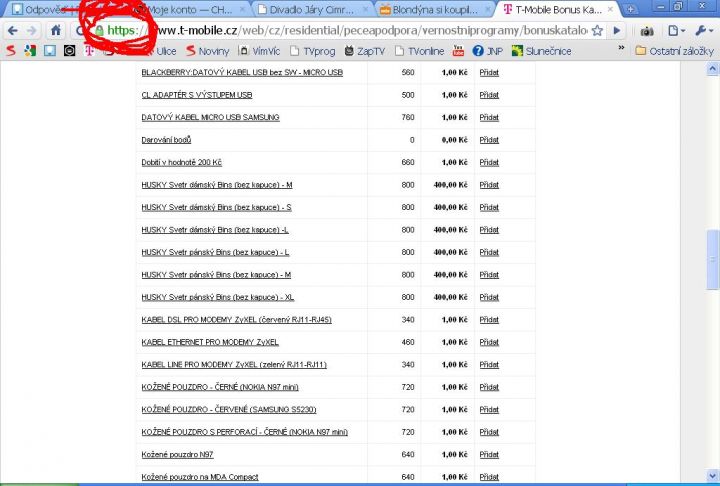Open the Noviny bookmark
Screen dimensions: 720x486
[208, 51]
